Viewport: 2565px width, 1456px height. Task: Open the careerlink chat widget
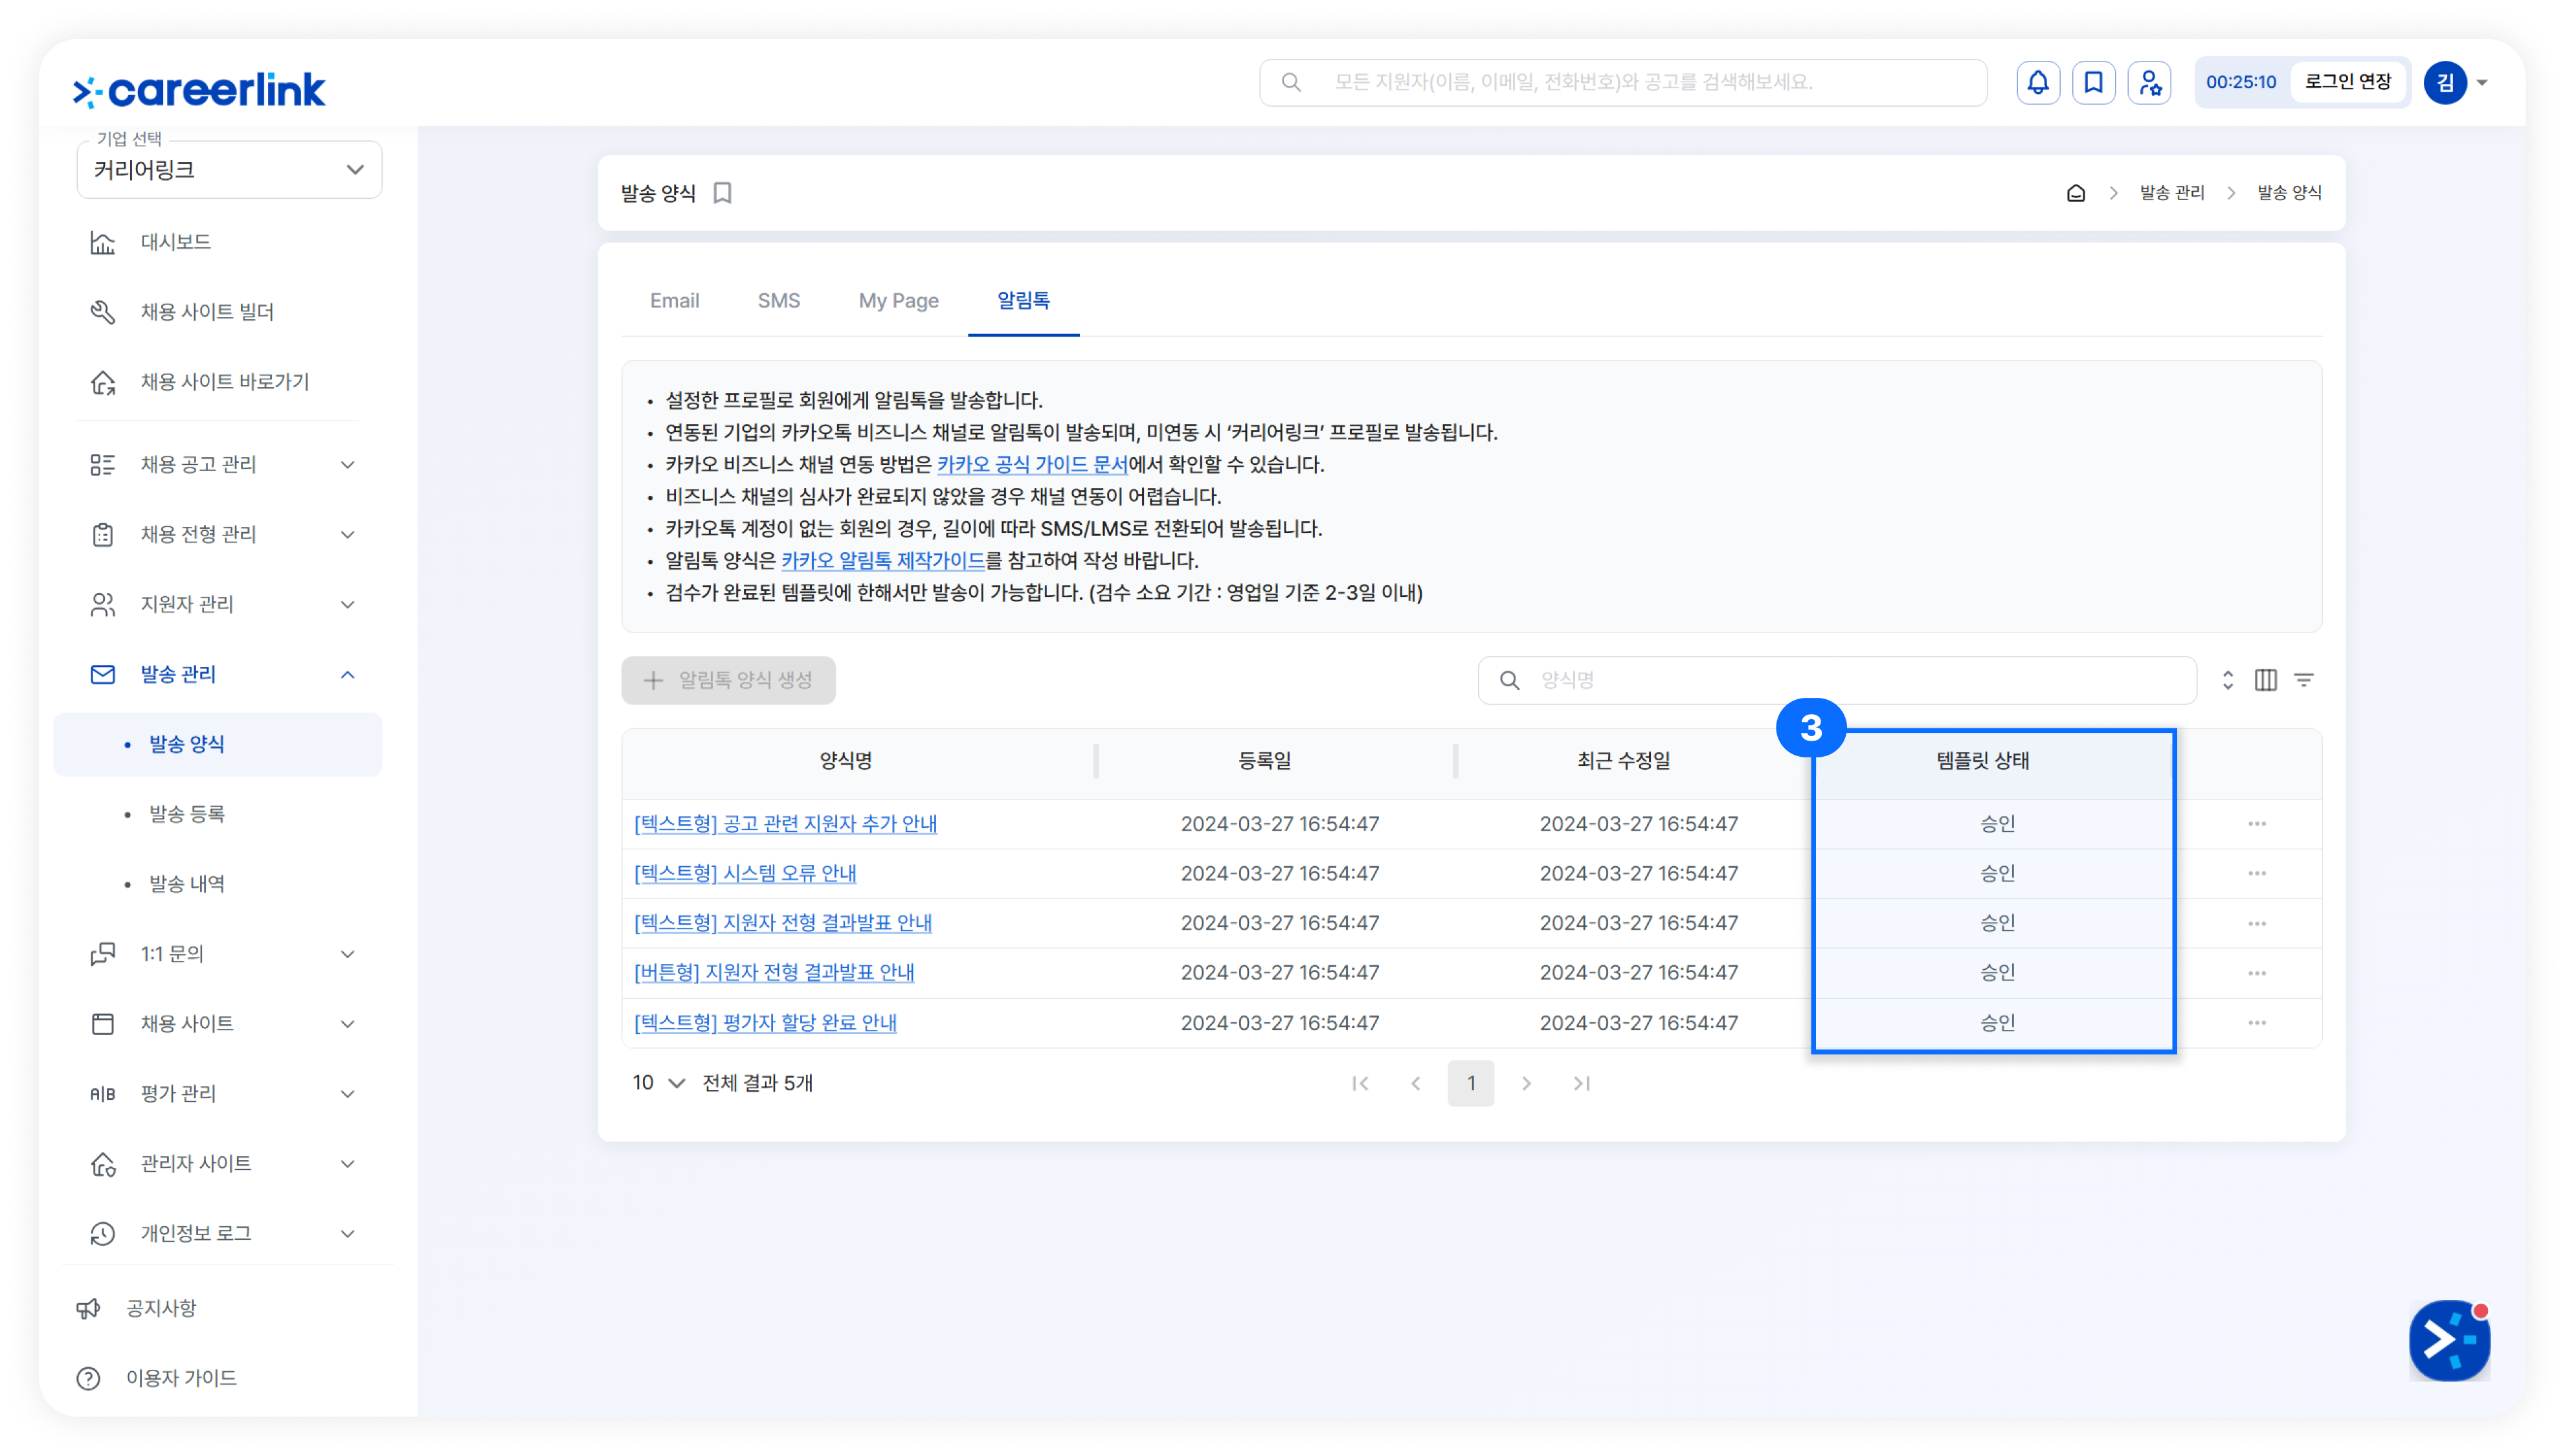click(2449, 1340)
